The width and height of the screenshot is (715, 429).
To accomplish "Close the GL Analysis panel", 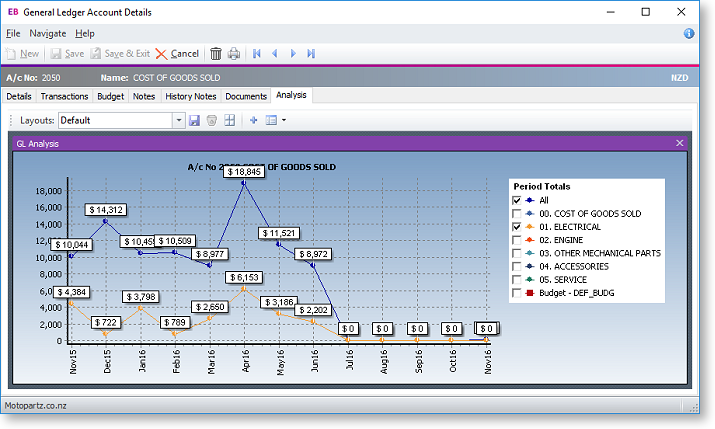I will pyautogui.click(x=679, y=143).
